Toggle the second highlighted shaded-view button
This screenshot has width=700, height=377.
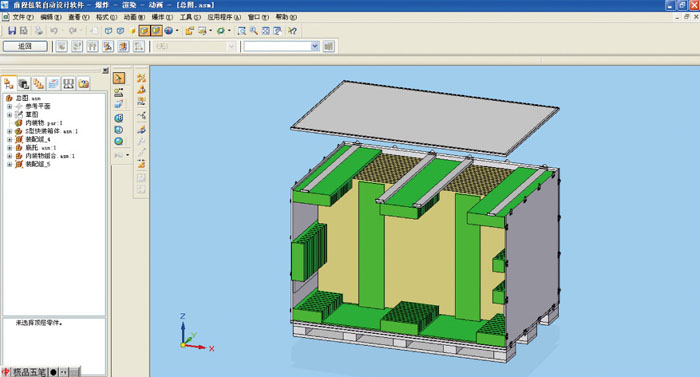pyautogui.click(x=156, y=30)
